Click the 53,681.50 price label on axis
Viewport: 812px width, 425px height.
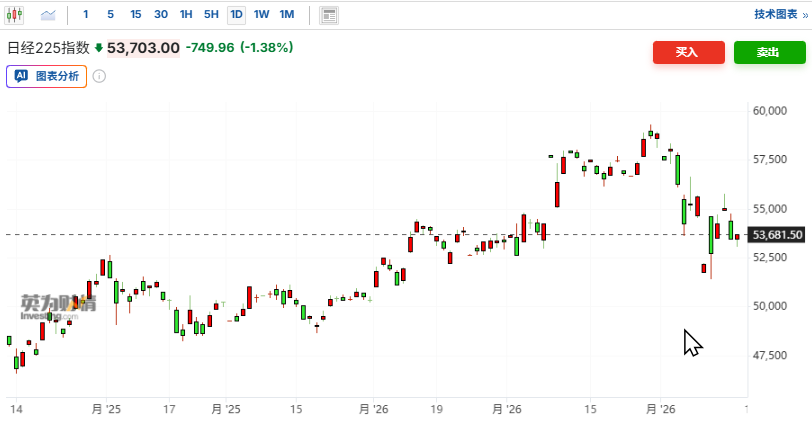tap(778, 235)
